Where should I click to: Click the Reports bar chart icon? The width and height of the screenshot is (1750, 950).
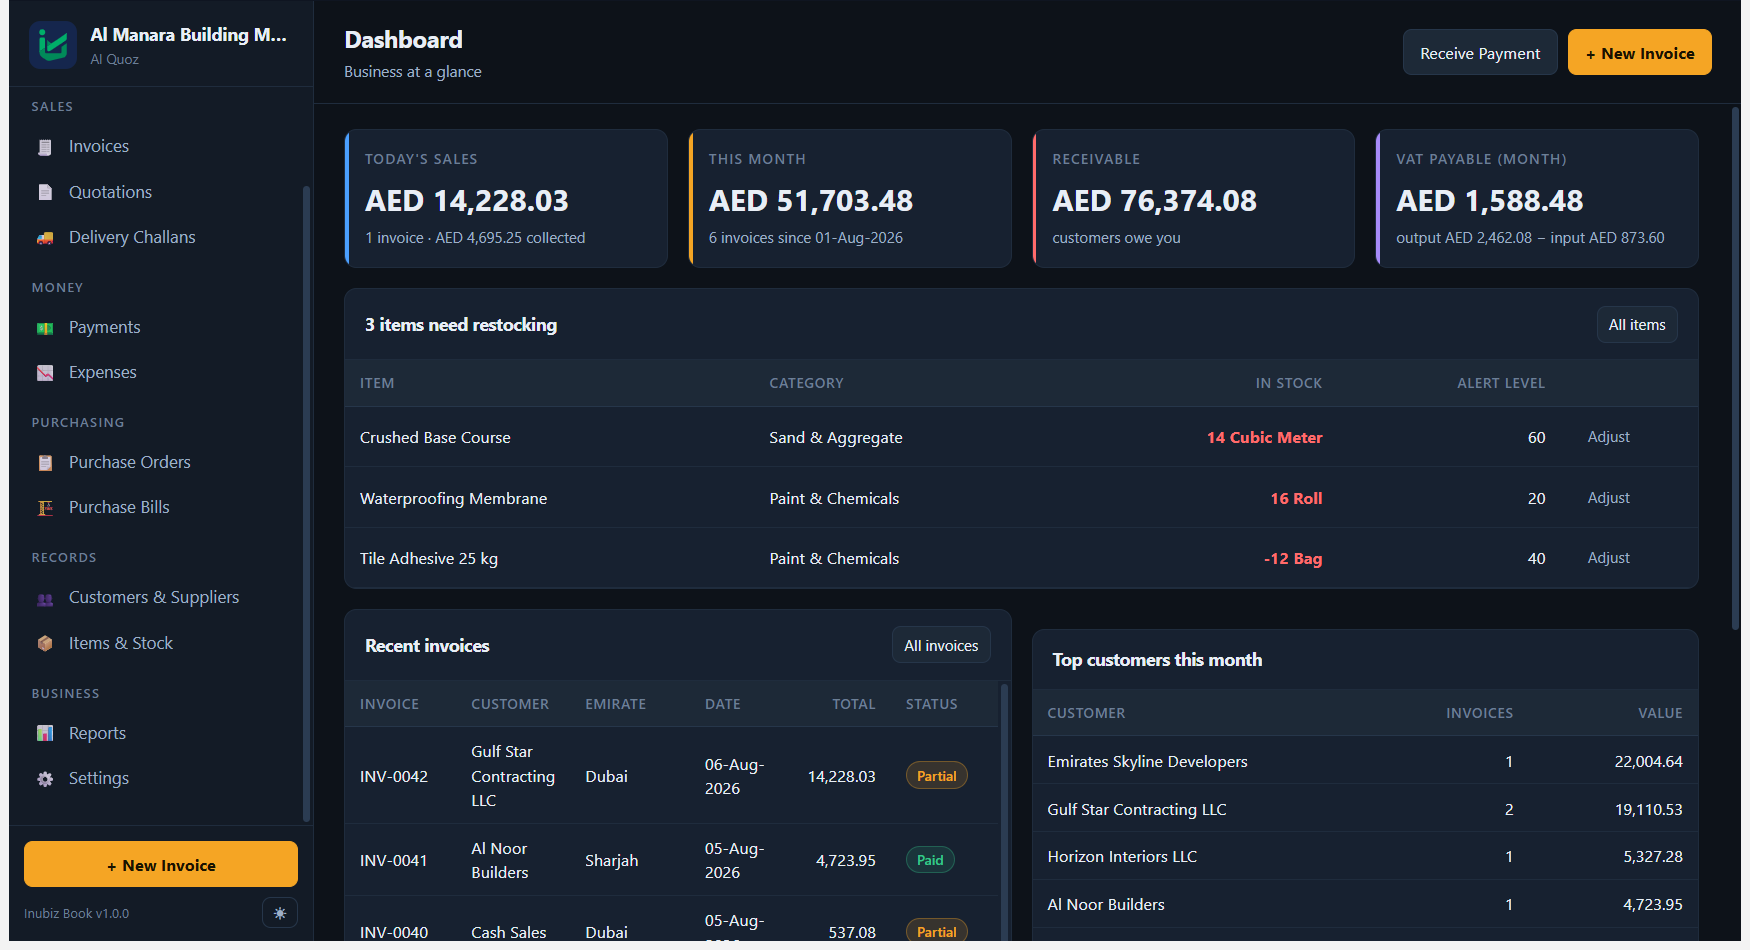45,734
